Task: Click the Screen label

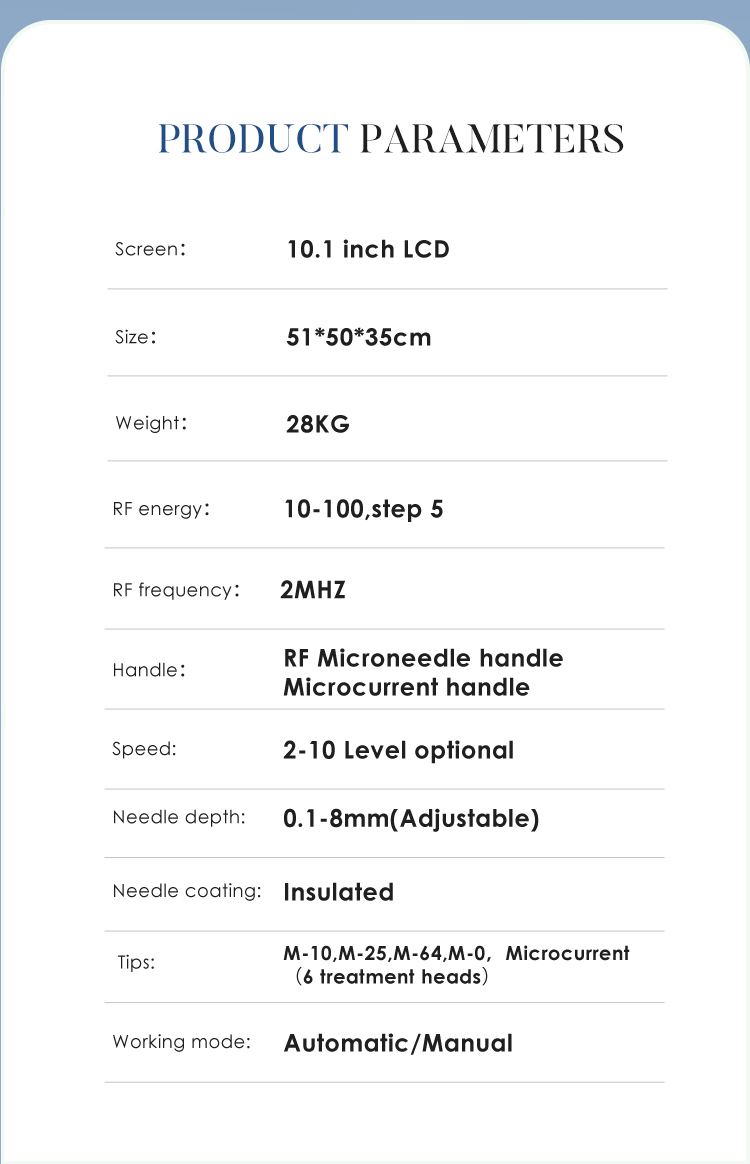Action: (x=150, y=249)
